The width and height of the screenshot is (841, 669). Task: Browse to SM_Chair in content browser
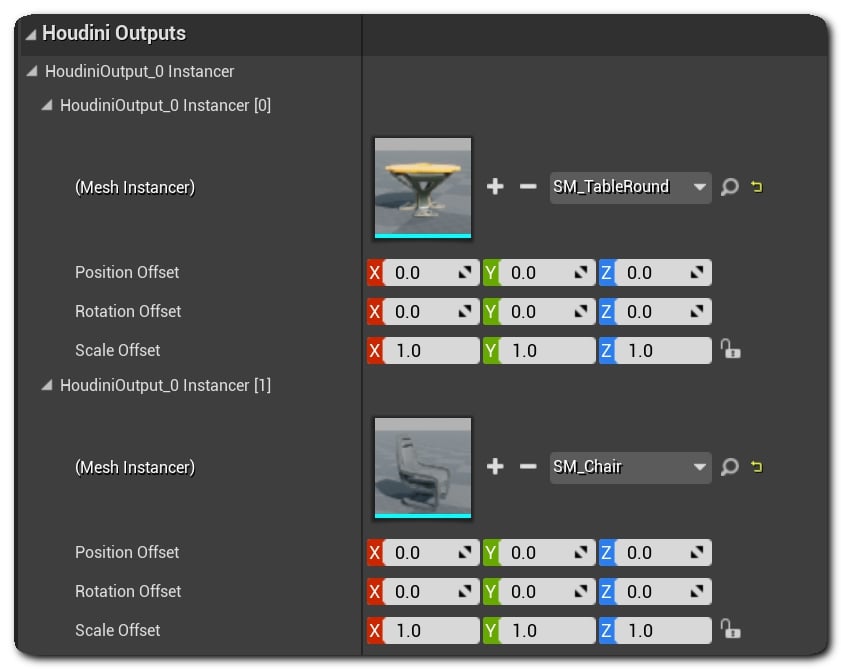click(729, 467)
